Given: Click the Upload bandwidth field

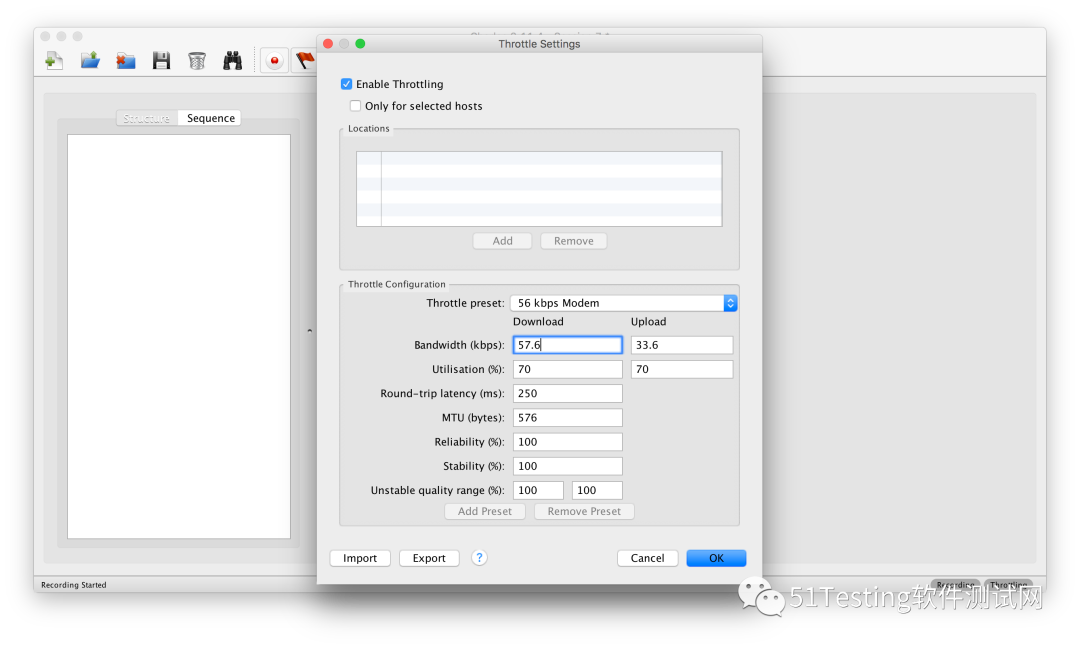Looking at the screenshot, I should coord(682,345).
